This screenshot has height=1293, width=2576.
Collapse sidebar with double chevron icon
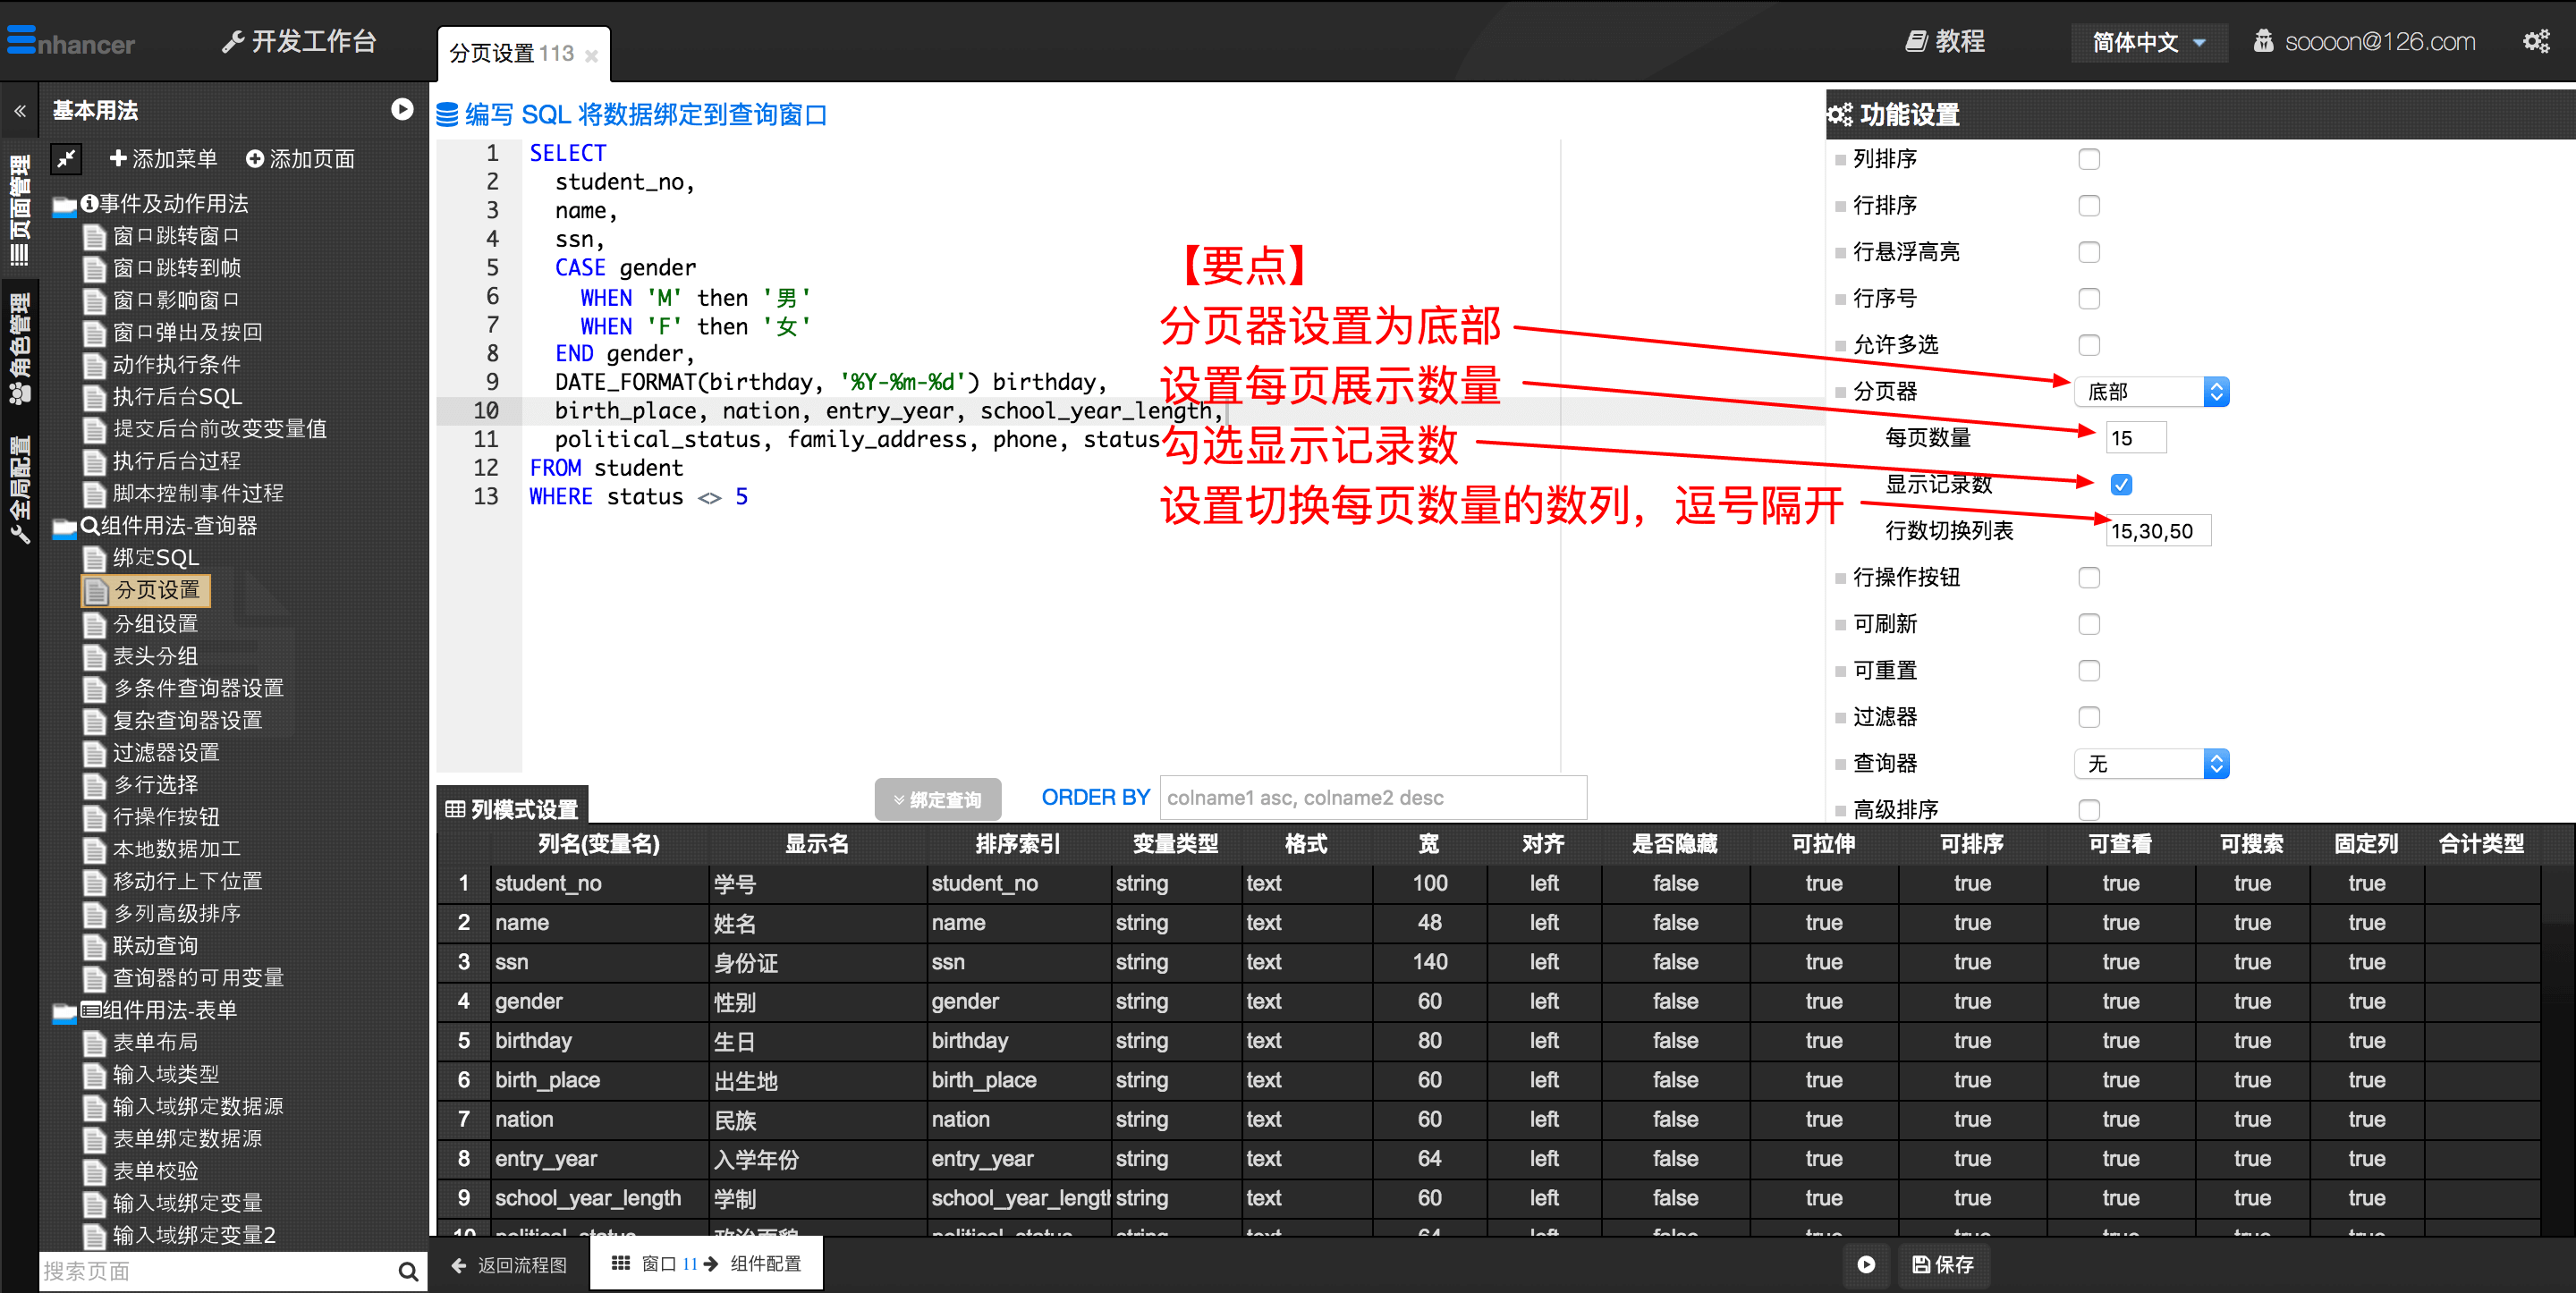tap(20, 111)
